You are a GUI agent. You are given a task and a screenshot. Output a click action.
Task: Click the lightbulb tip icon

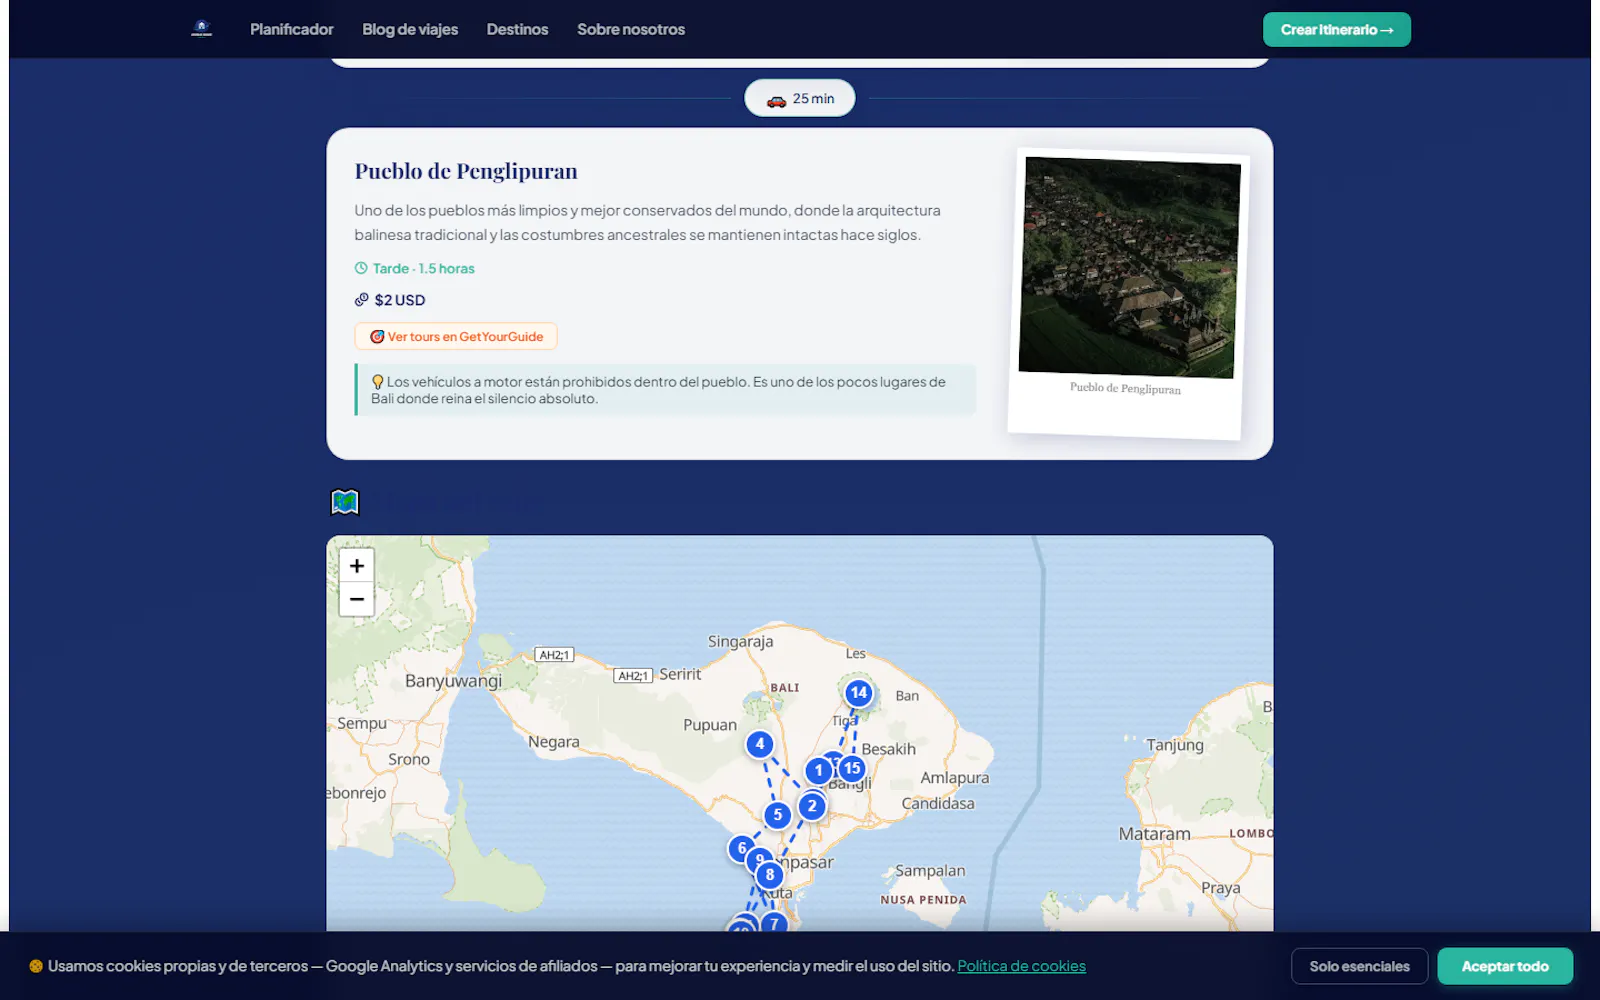378,382
